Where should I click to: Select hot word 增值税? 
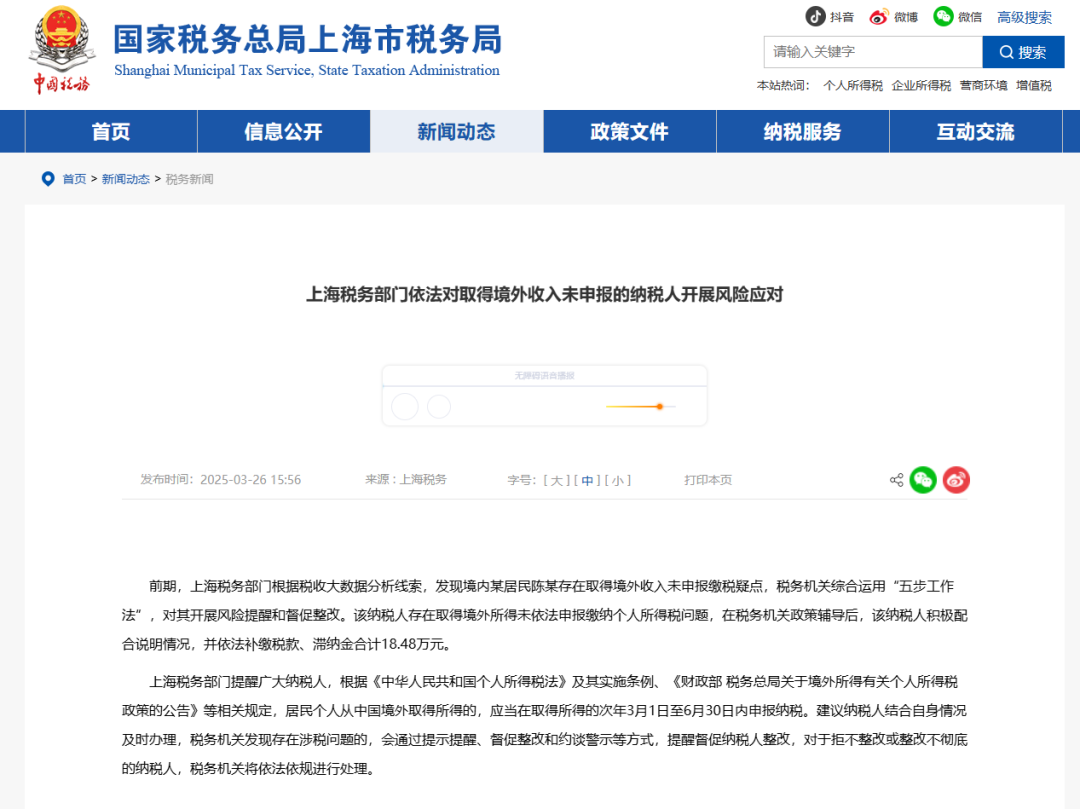(x=1034, y=85)
